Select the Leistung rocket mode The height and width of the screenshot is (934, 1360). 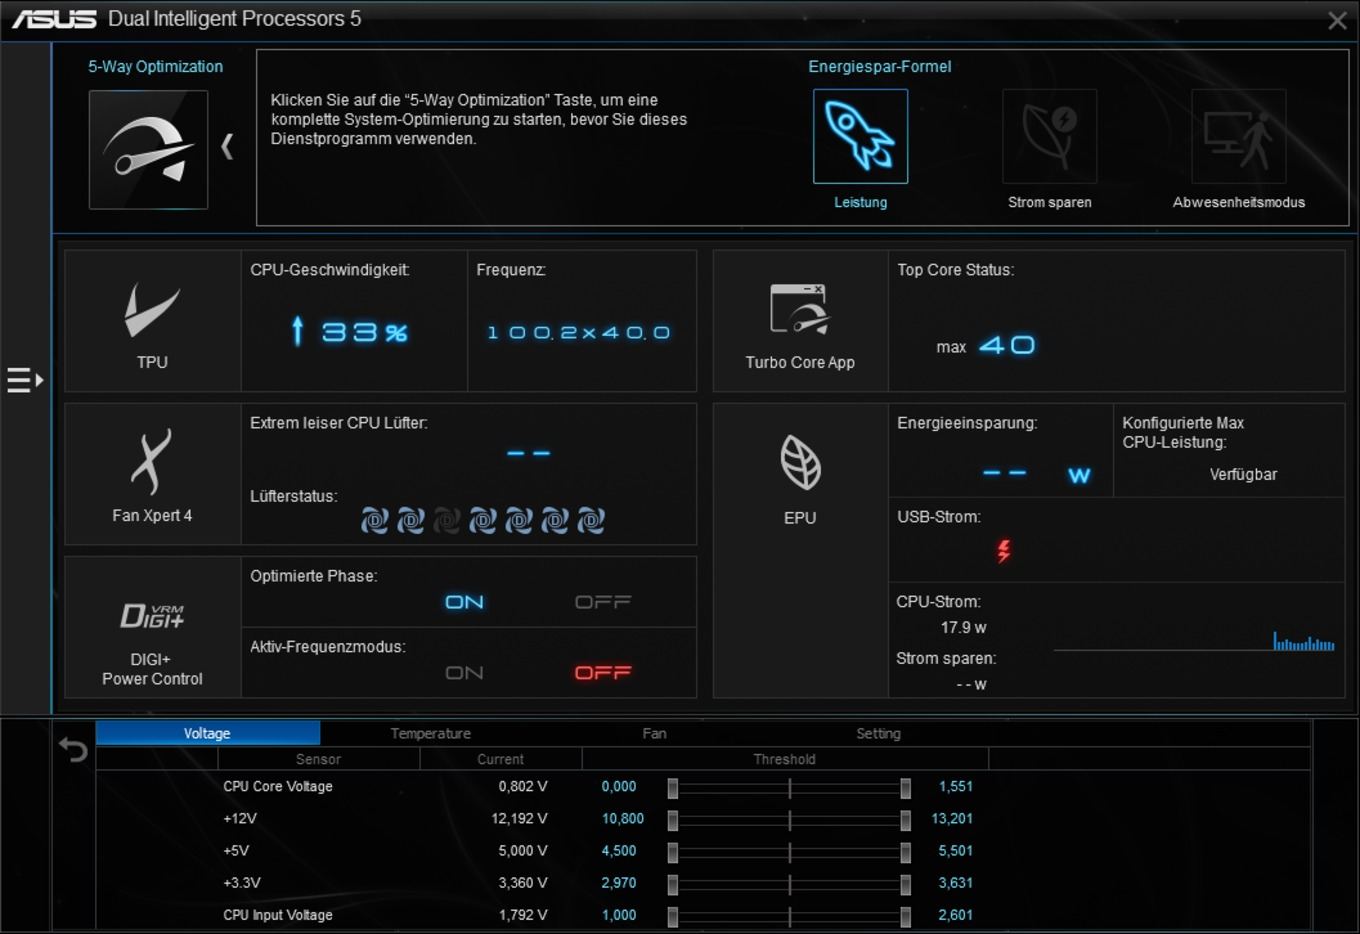(x=860, y=136)
